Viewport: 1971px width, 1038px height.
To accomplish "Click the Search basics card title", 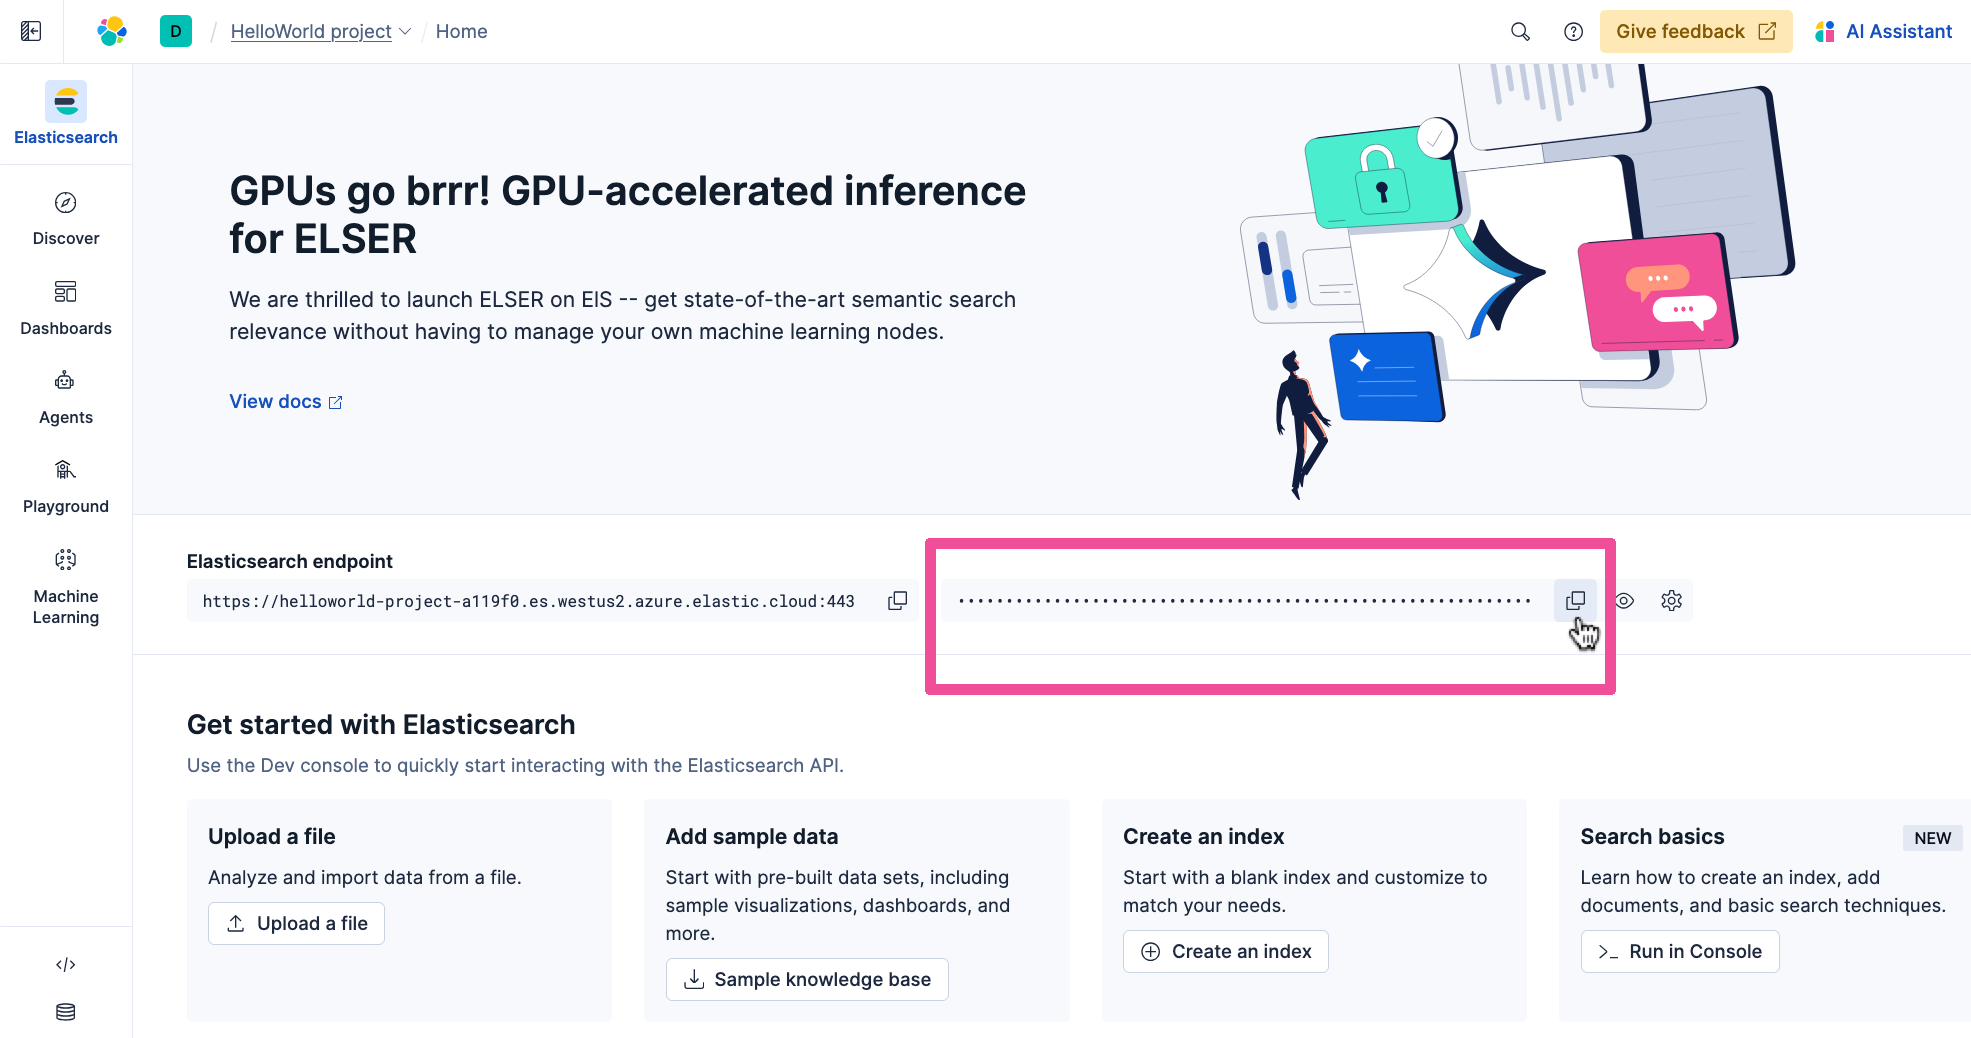I will pyautogui.click(x=1652, y=836).
